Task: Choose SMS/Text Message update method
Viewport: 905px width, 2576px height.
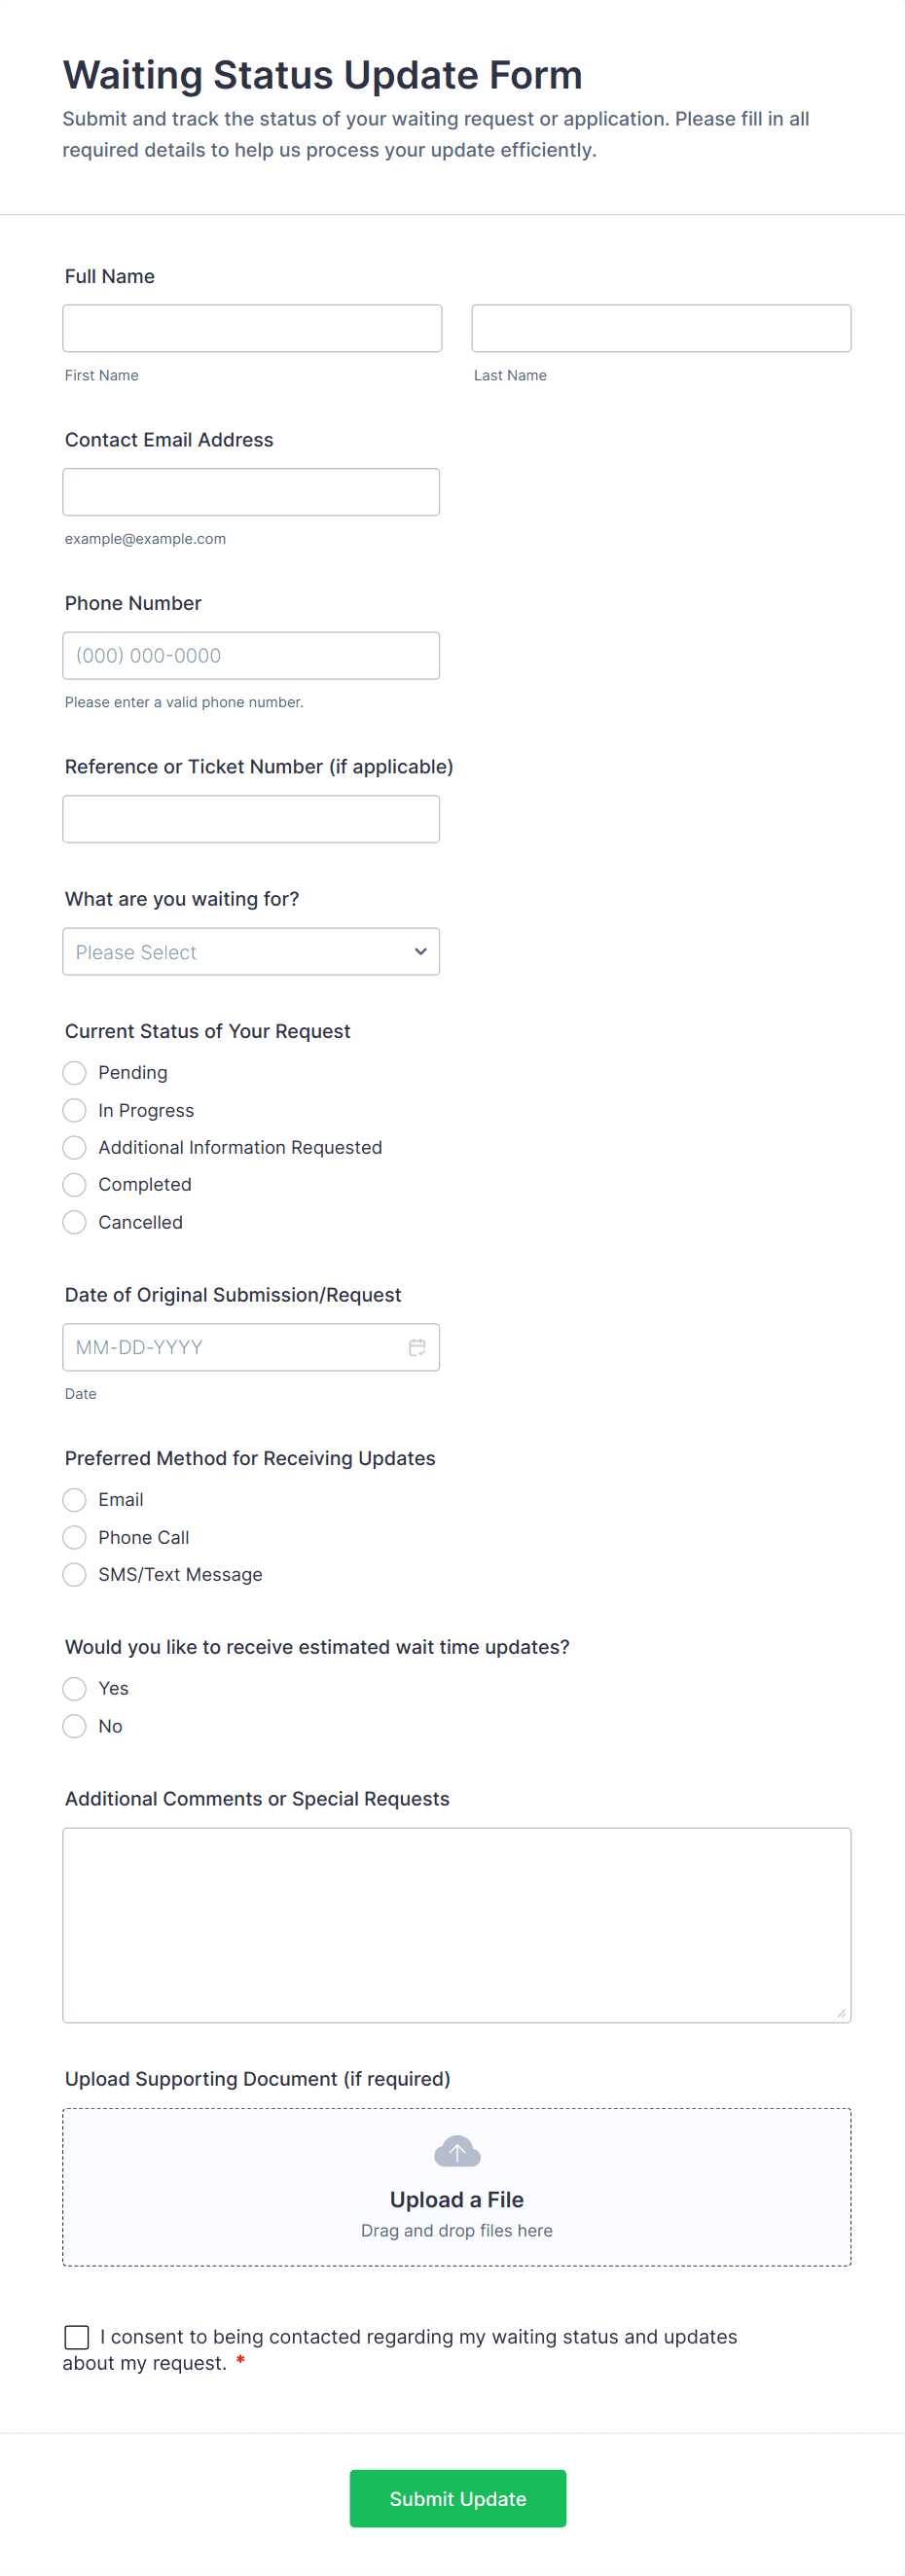Action: [x=74, y=1574]
